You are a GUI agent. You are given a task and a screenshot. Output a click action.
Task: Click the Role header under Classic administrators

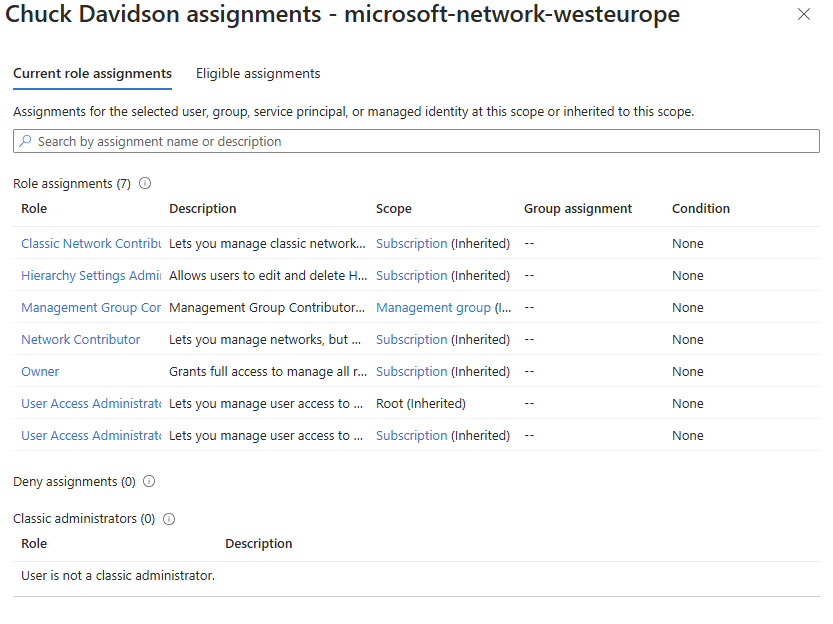click(x=34, y=544)
